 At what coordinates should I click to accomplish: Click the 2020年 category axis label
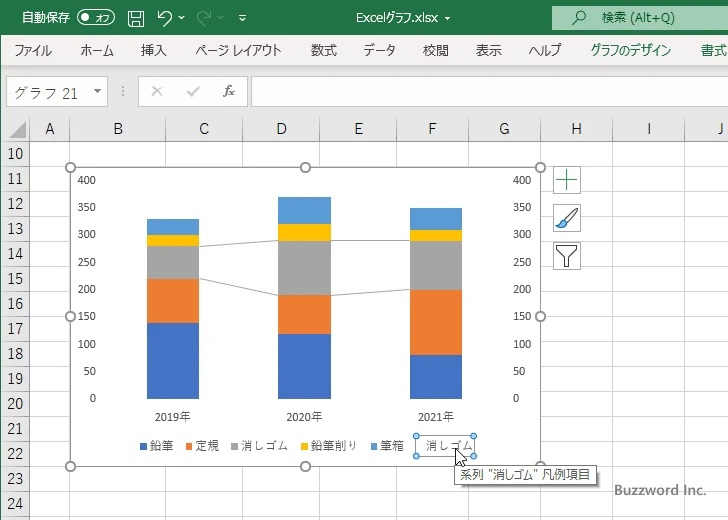point(304,416)
